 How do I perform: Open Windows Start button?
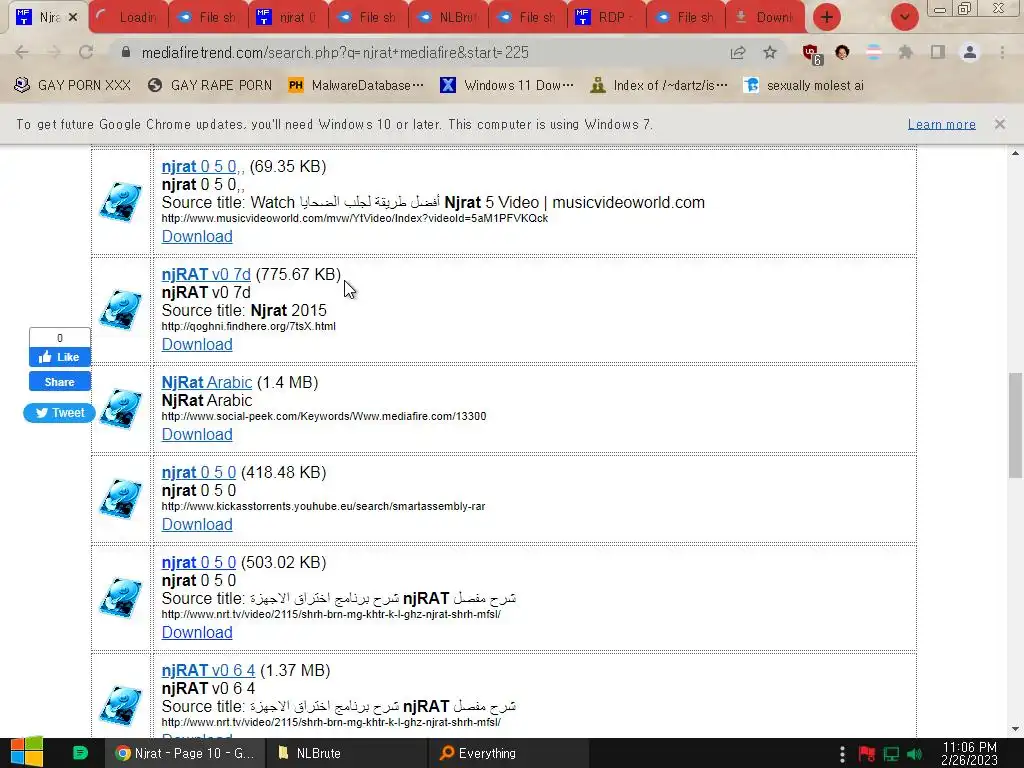tap(27, 753)
